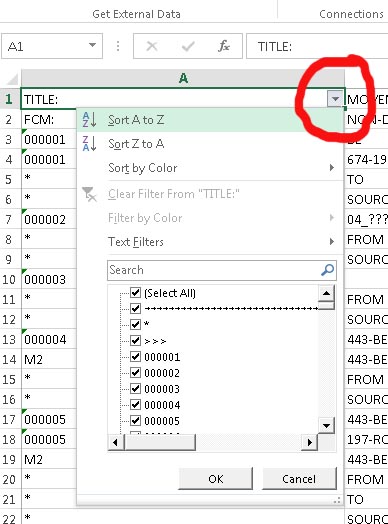Toggle the 000001 filter checkbox

tap(135, 356)
